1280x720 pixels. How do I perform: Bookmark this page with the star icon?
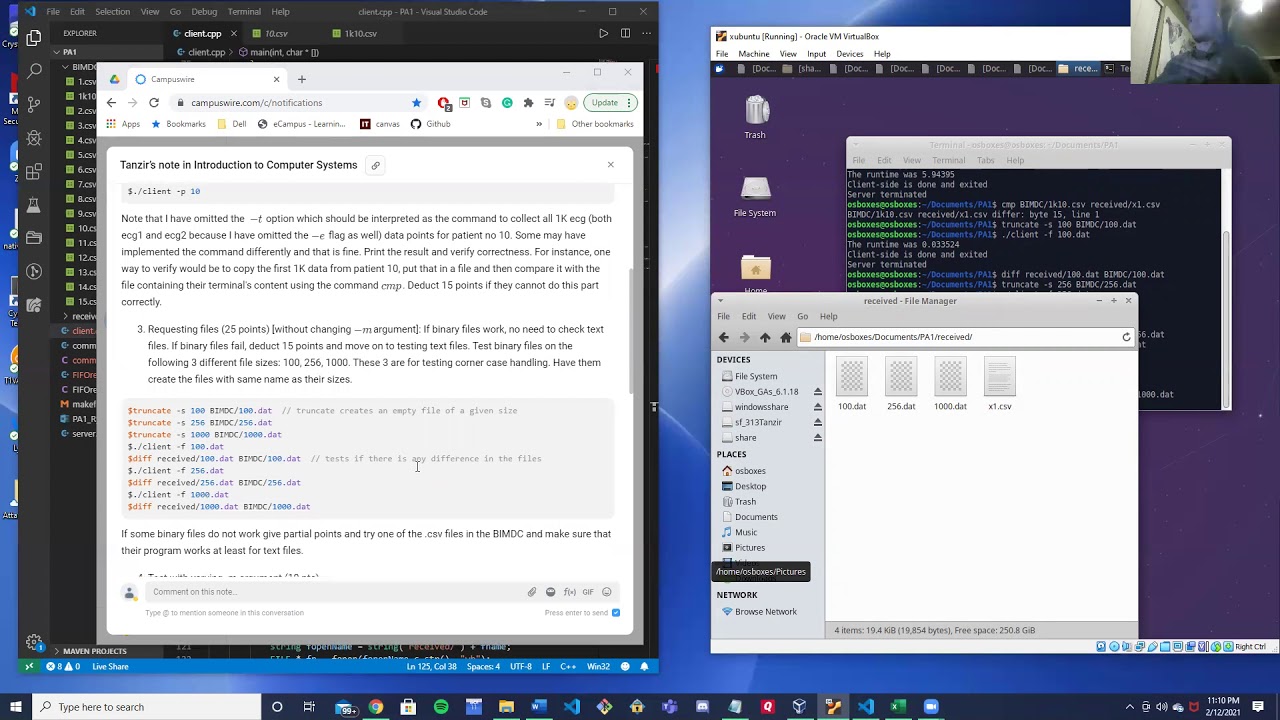pos(416,103)
